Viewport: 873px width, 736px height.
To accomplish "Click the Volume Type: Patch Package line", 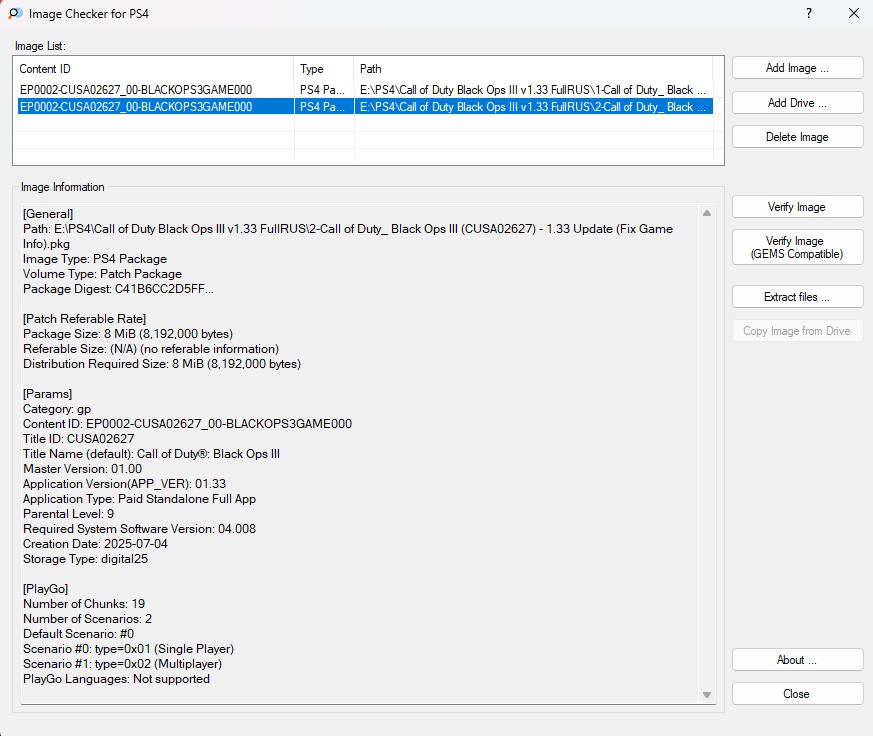I will (x=102, y=274).
